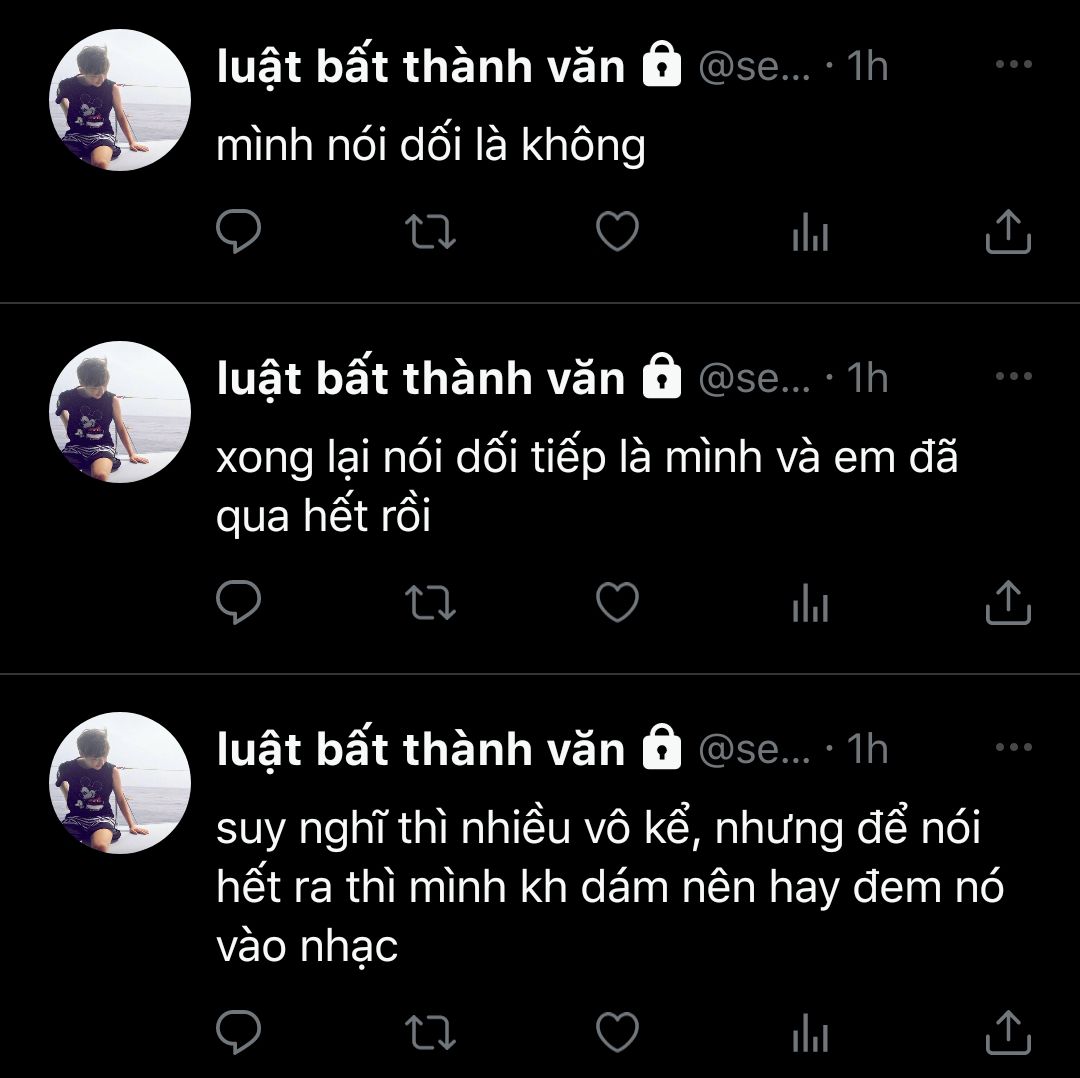The width and height of the screenshot is (1080, 1078).
Task: Share the second tweet
Action: coord(1008,602)
